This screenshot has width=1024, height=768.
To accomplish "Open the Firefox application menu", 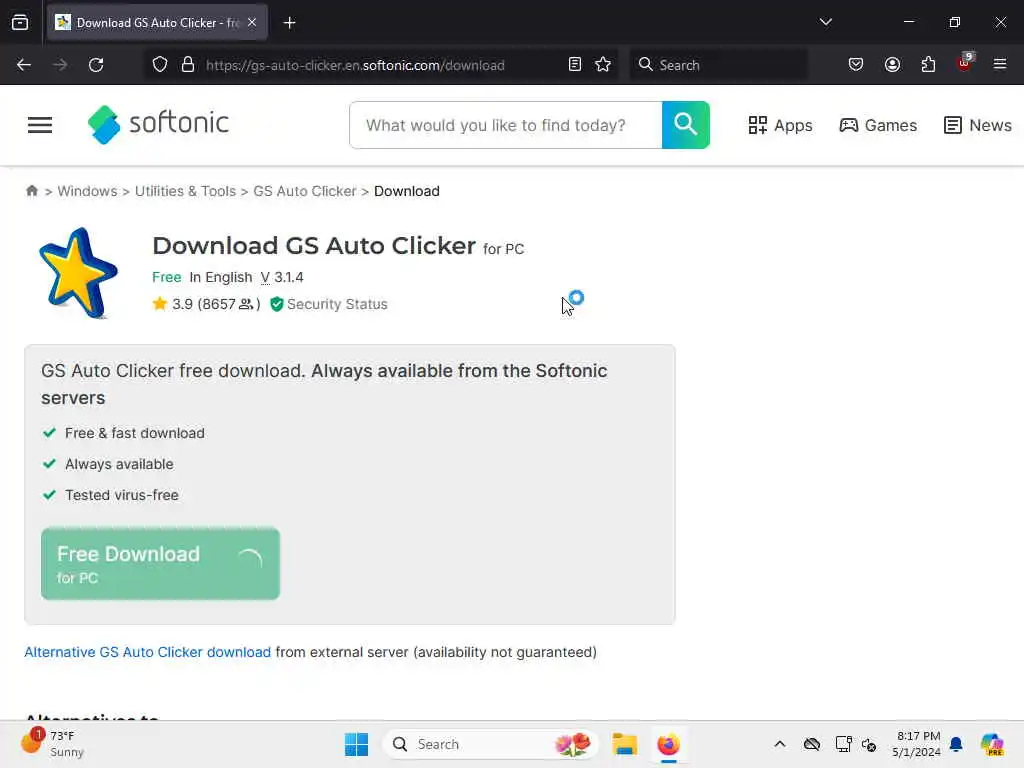I will 1000,65.
